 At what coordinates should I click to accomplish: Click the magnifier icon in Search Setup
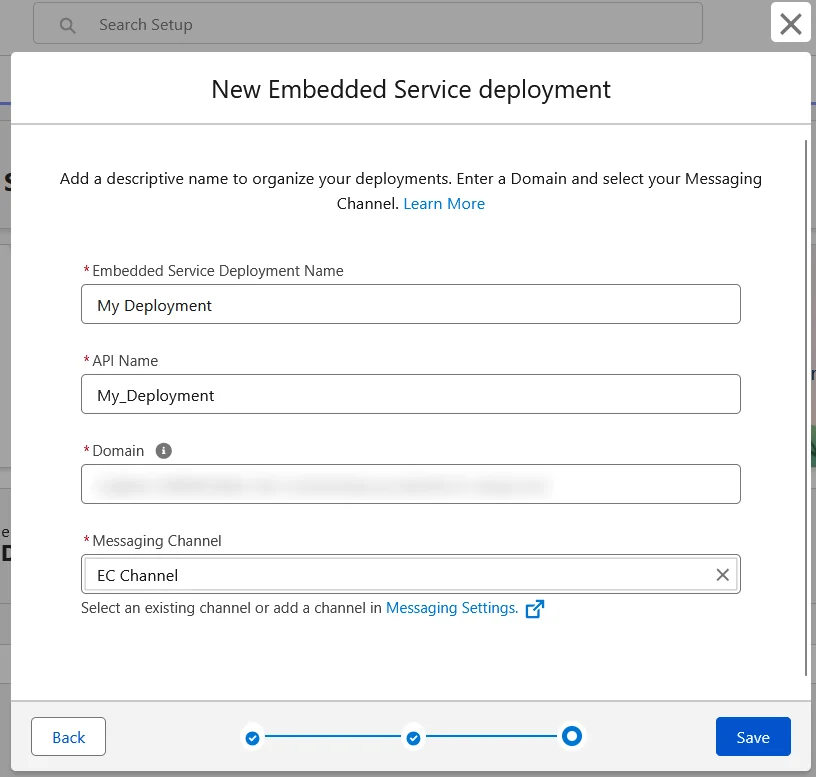pyautogui.click(x=68, y=26)
